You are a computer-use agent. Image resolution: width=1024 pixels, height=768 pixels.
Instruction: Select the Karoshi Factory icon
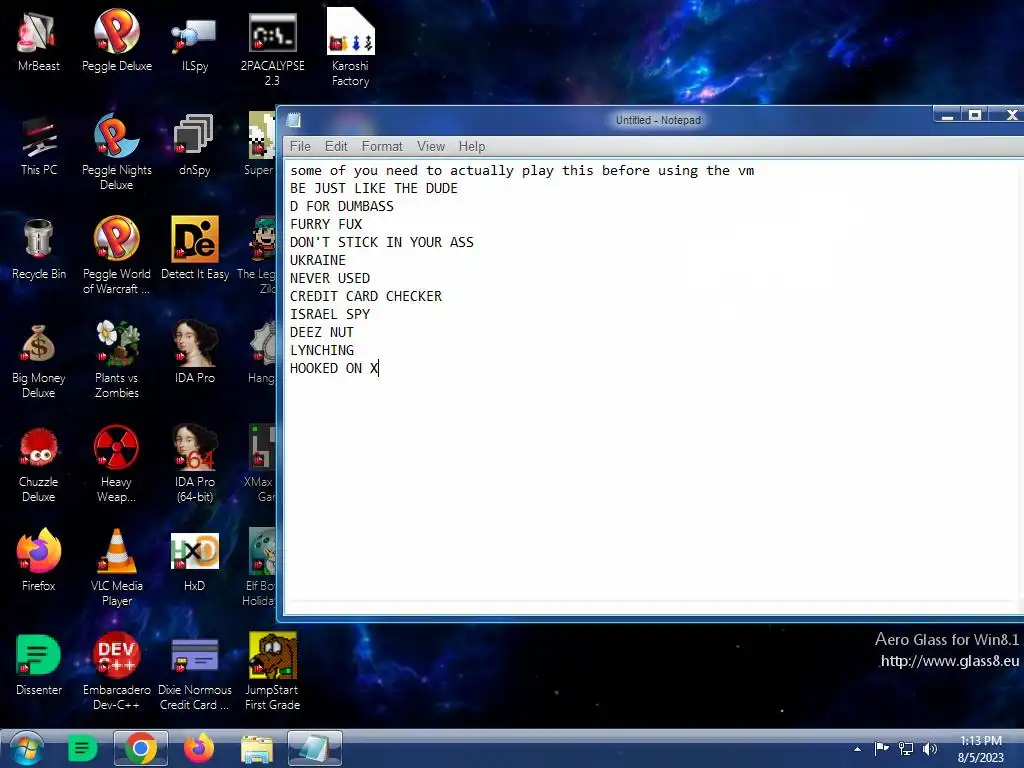pos(351,48)
